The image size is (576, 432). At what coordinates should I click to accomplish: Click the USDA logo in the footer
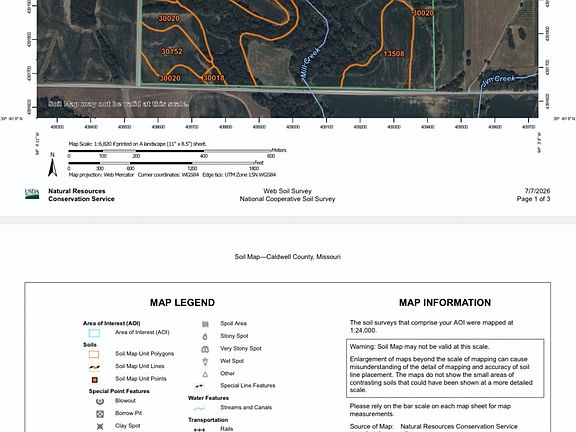click(32, 194)
